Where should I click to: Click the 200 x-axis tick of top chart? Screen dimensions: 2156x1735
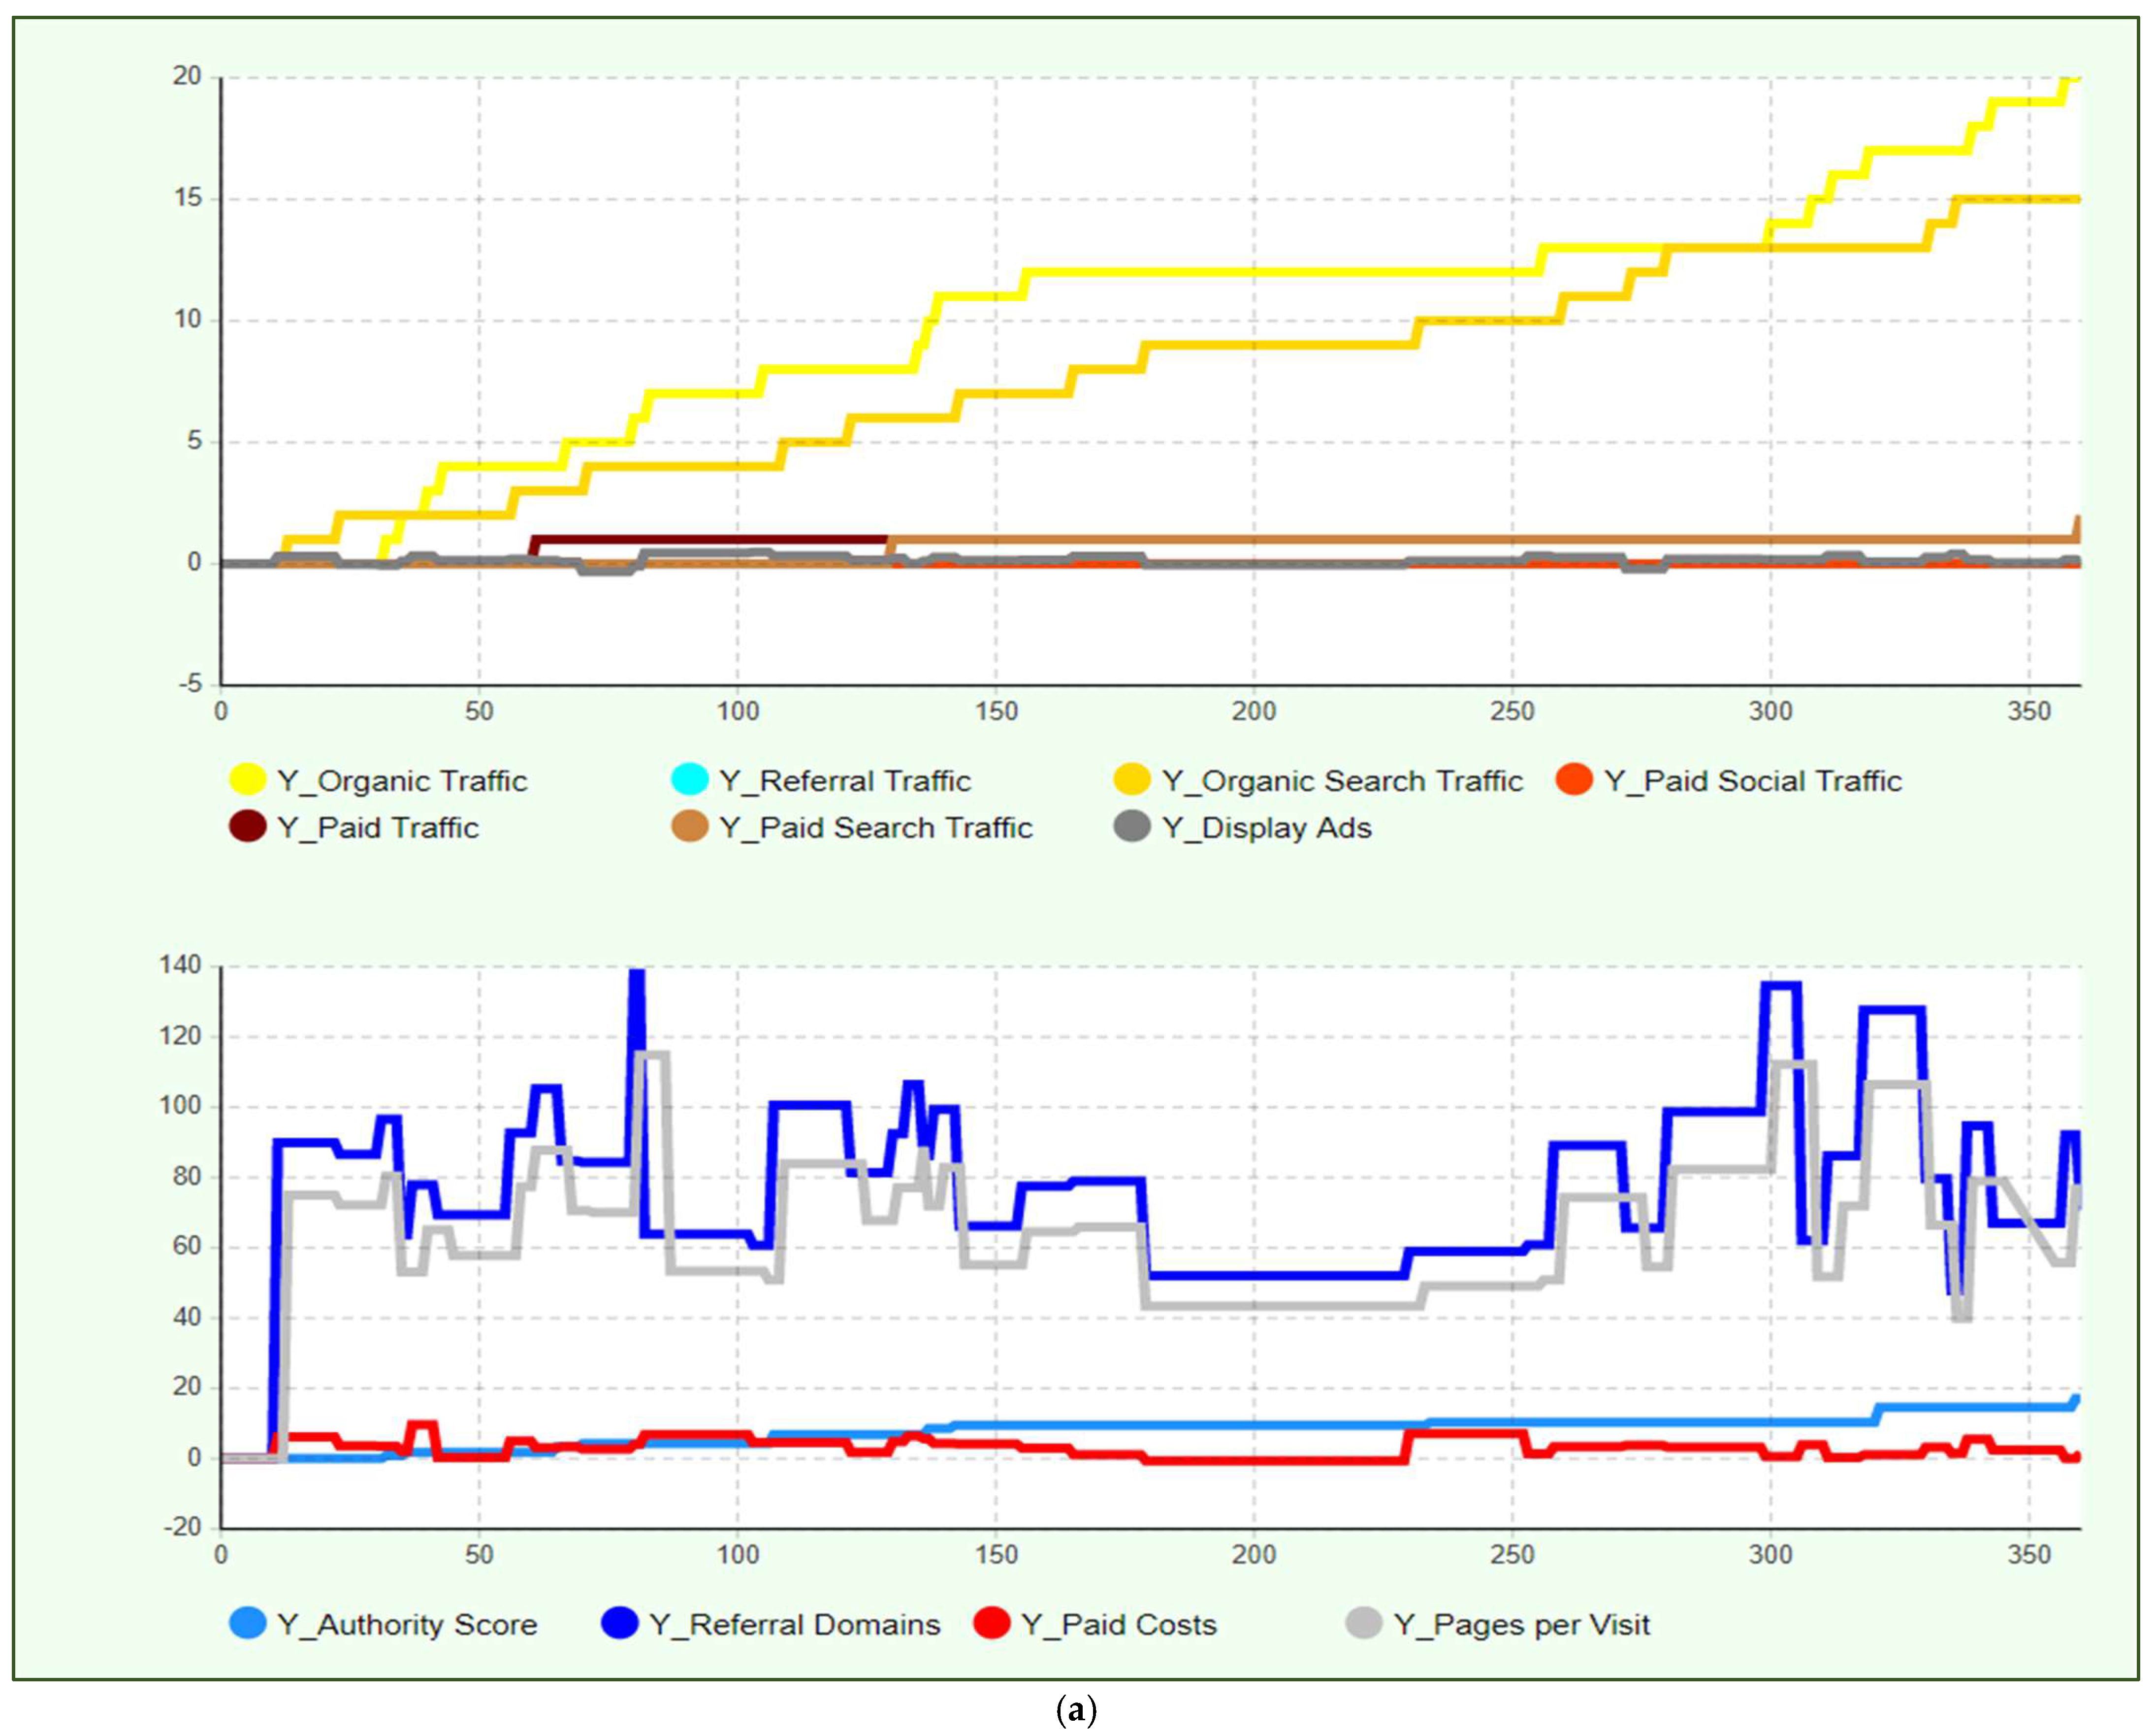(1254, 711)
